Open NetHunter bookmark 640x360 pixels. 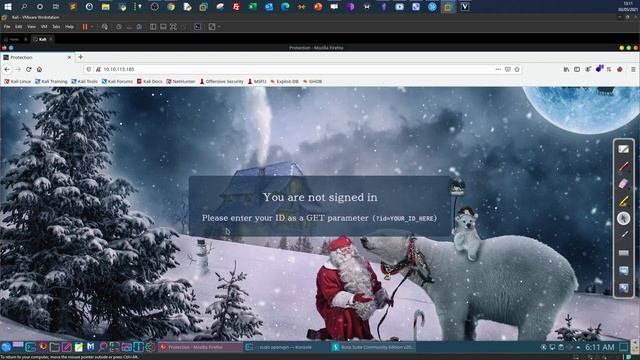coord(181,82)
